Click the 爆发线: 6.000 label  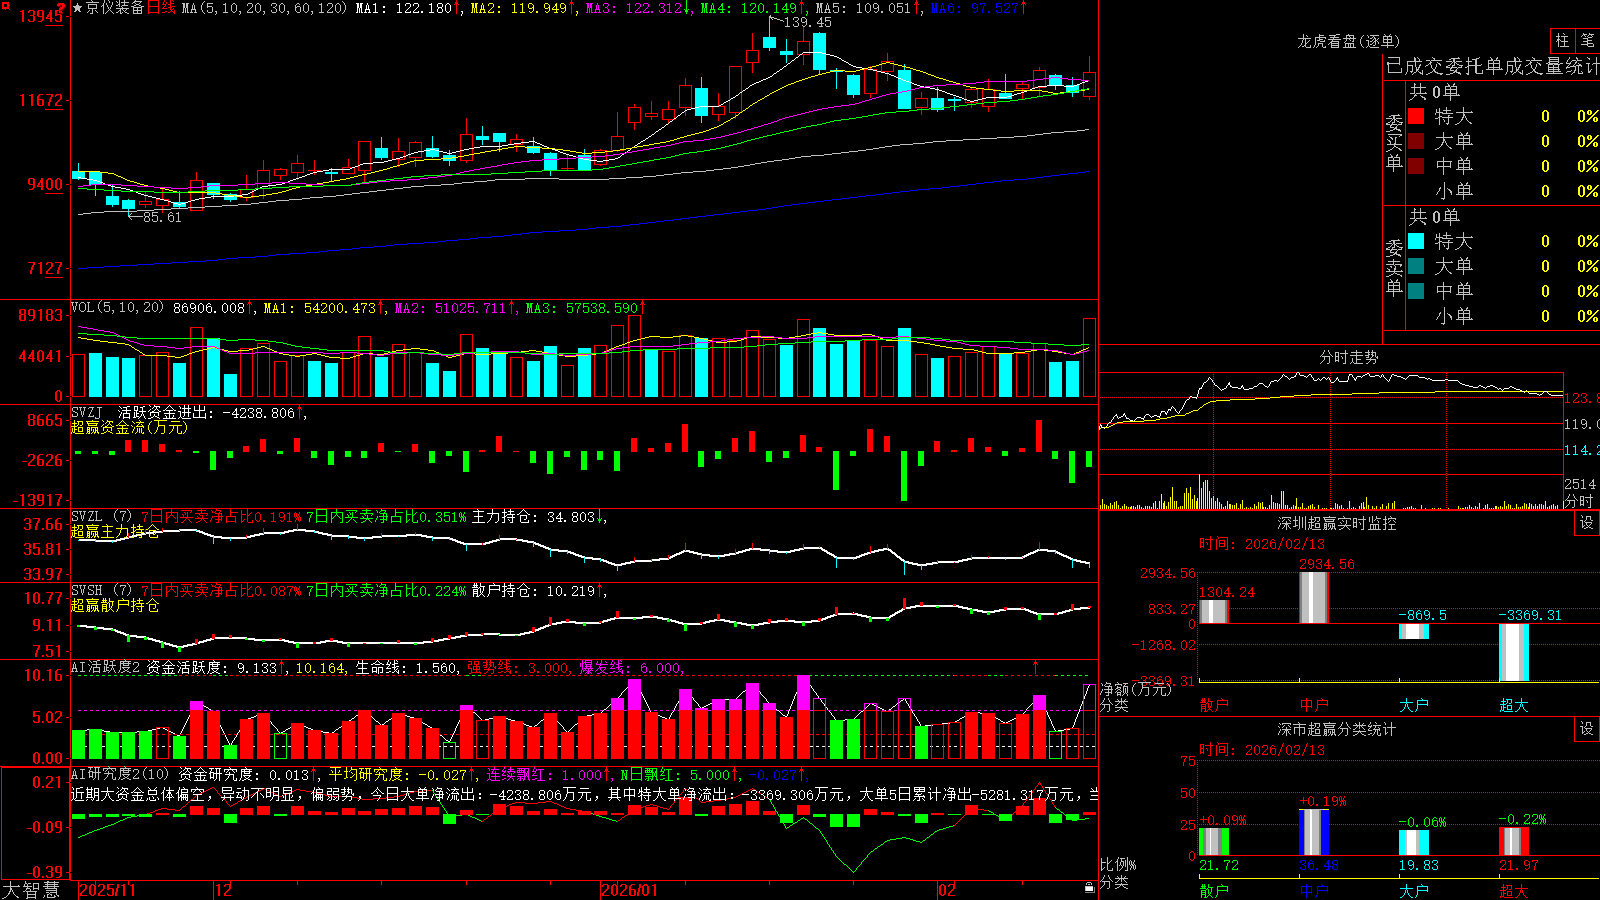click(x=631, y=668)
